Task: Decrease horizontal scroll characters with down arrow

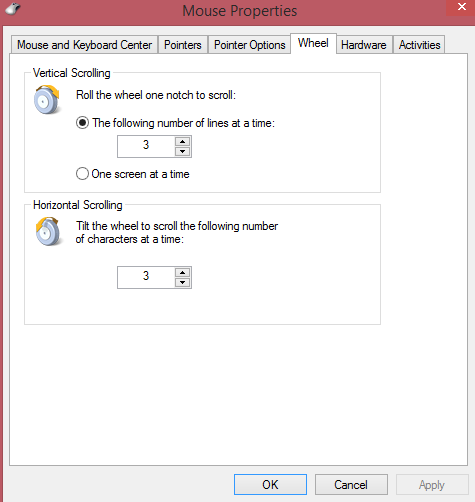Action: pyautogui.click(x=182, y=282)
